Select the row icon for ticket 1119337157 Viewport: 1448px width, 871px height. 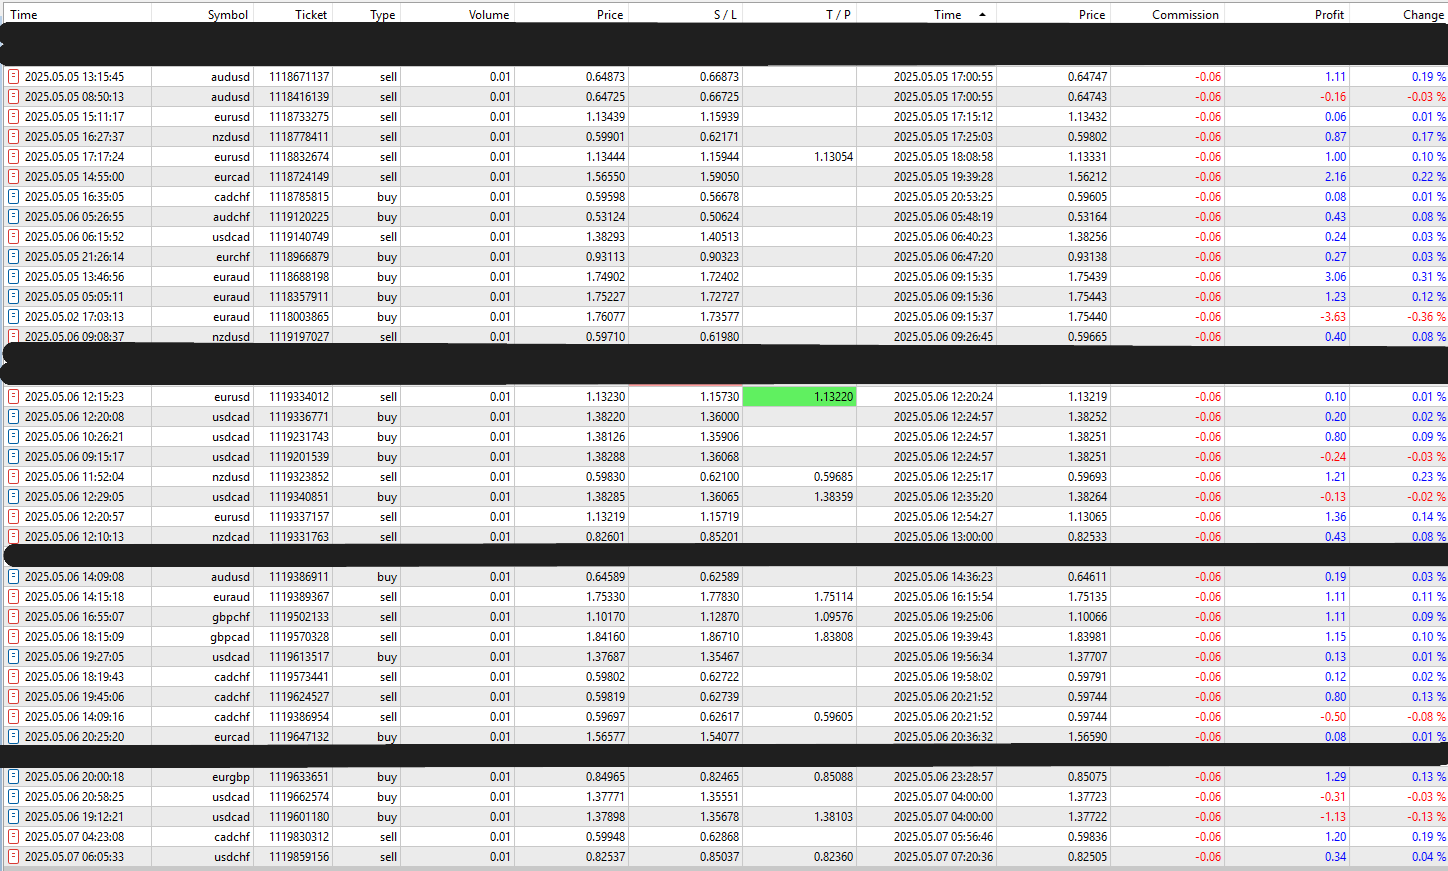tap(13, 517)
